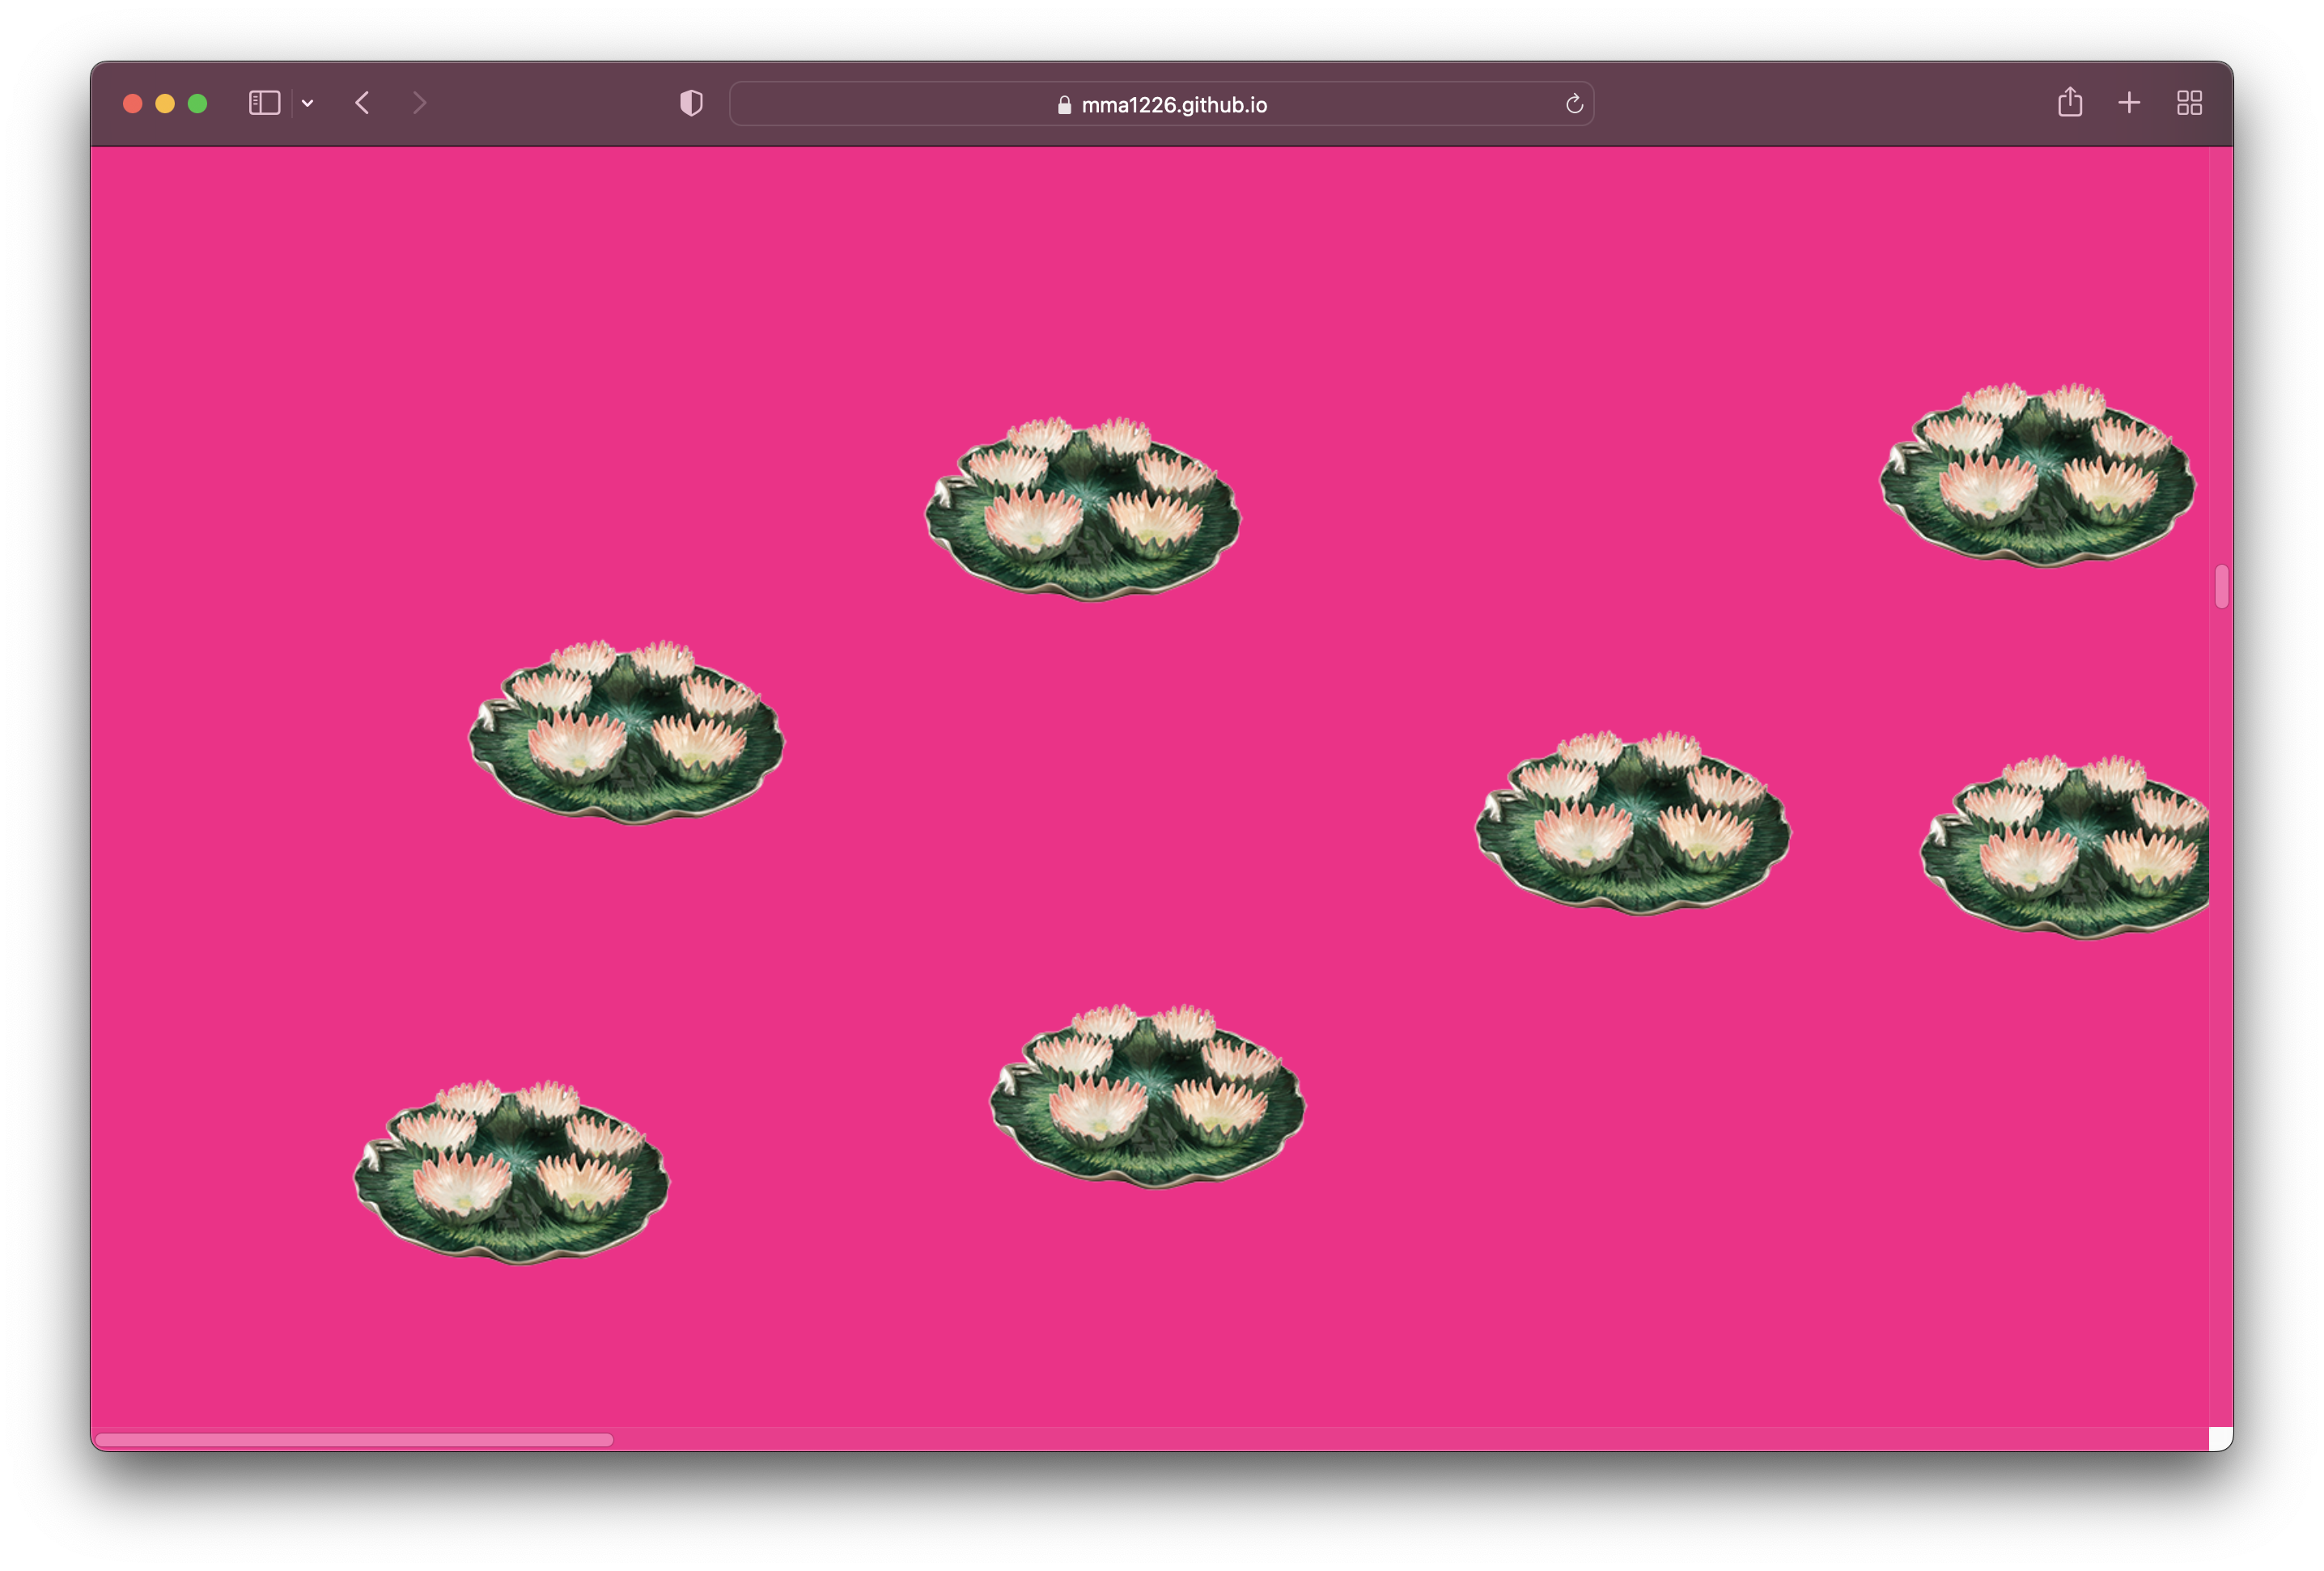This screenshot has height=1571, width=2324.
Task: Toggle the Safari sidebar button
Action: [x=264, y=103]
